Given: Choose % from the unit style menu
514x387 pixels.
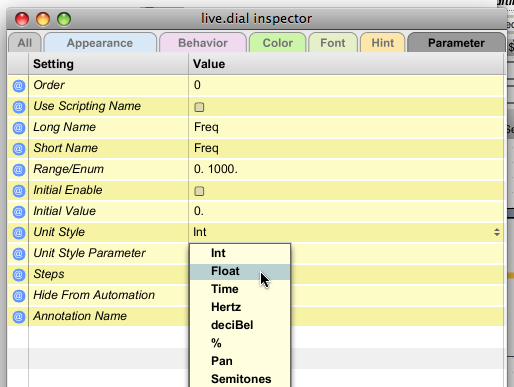Looking at the screenshot, I should 240,343.
